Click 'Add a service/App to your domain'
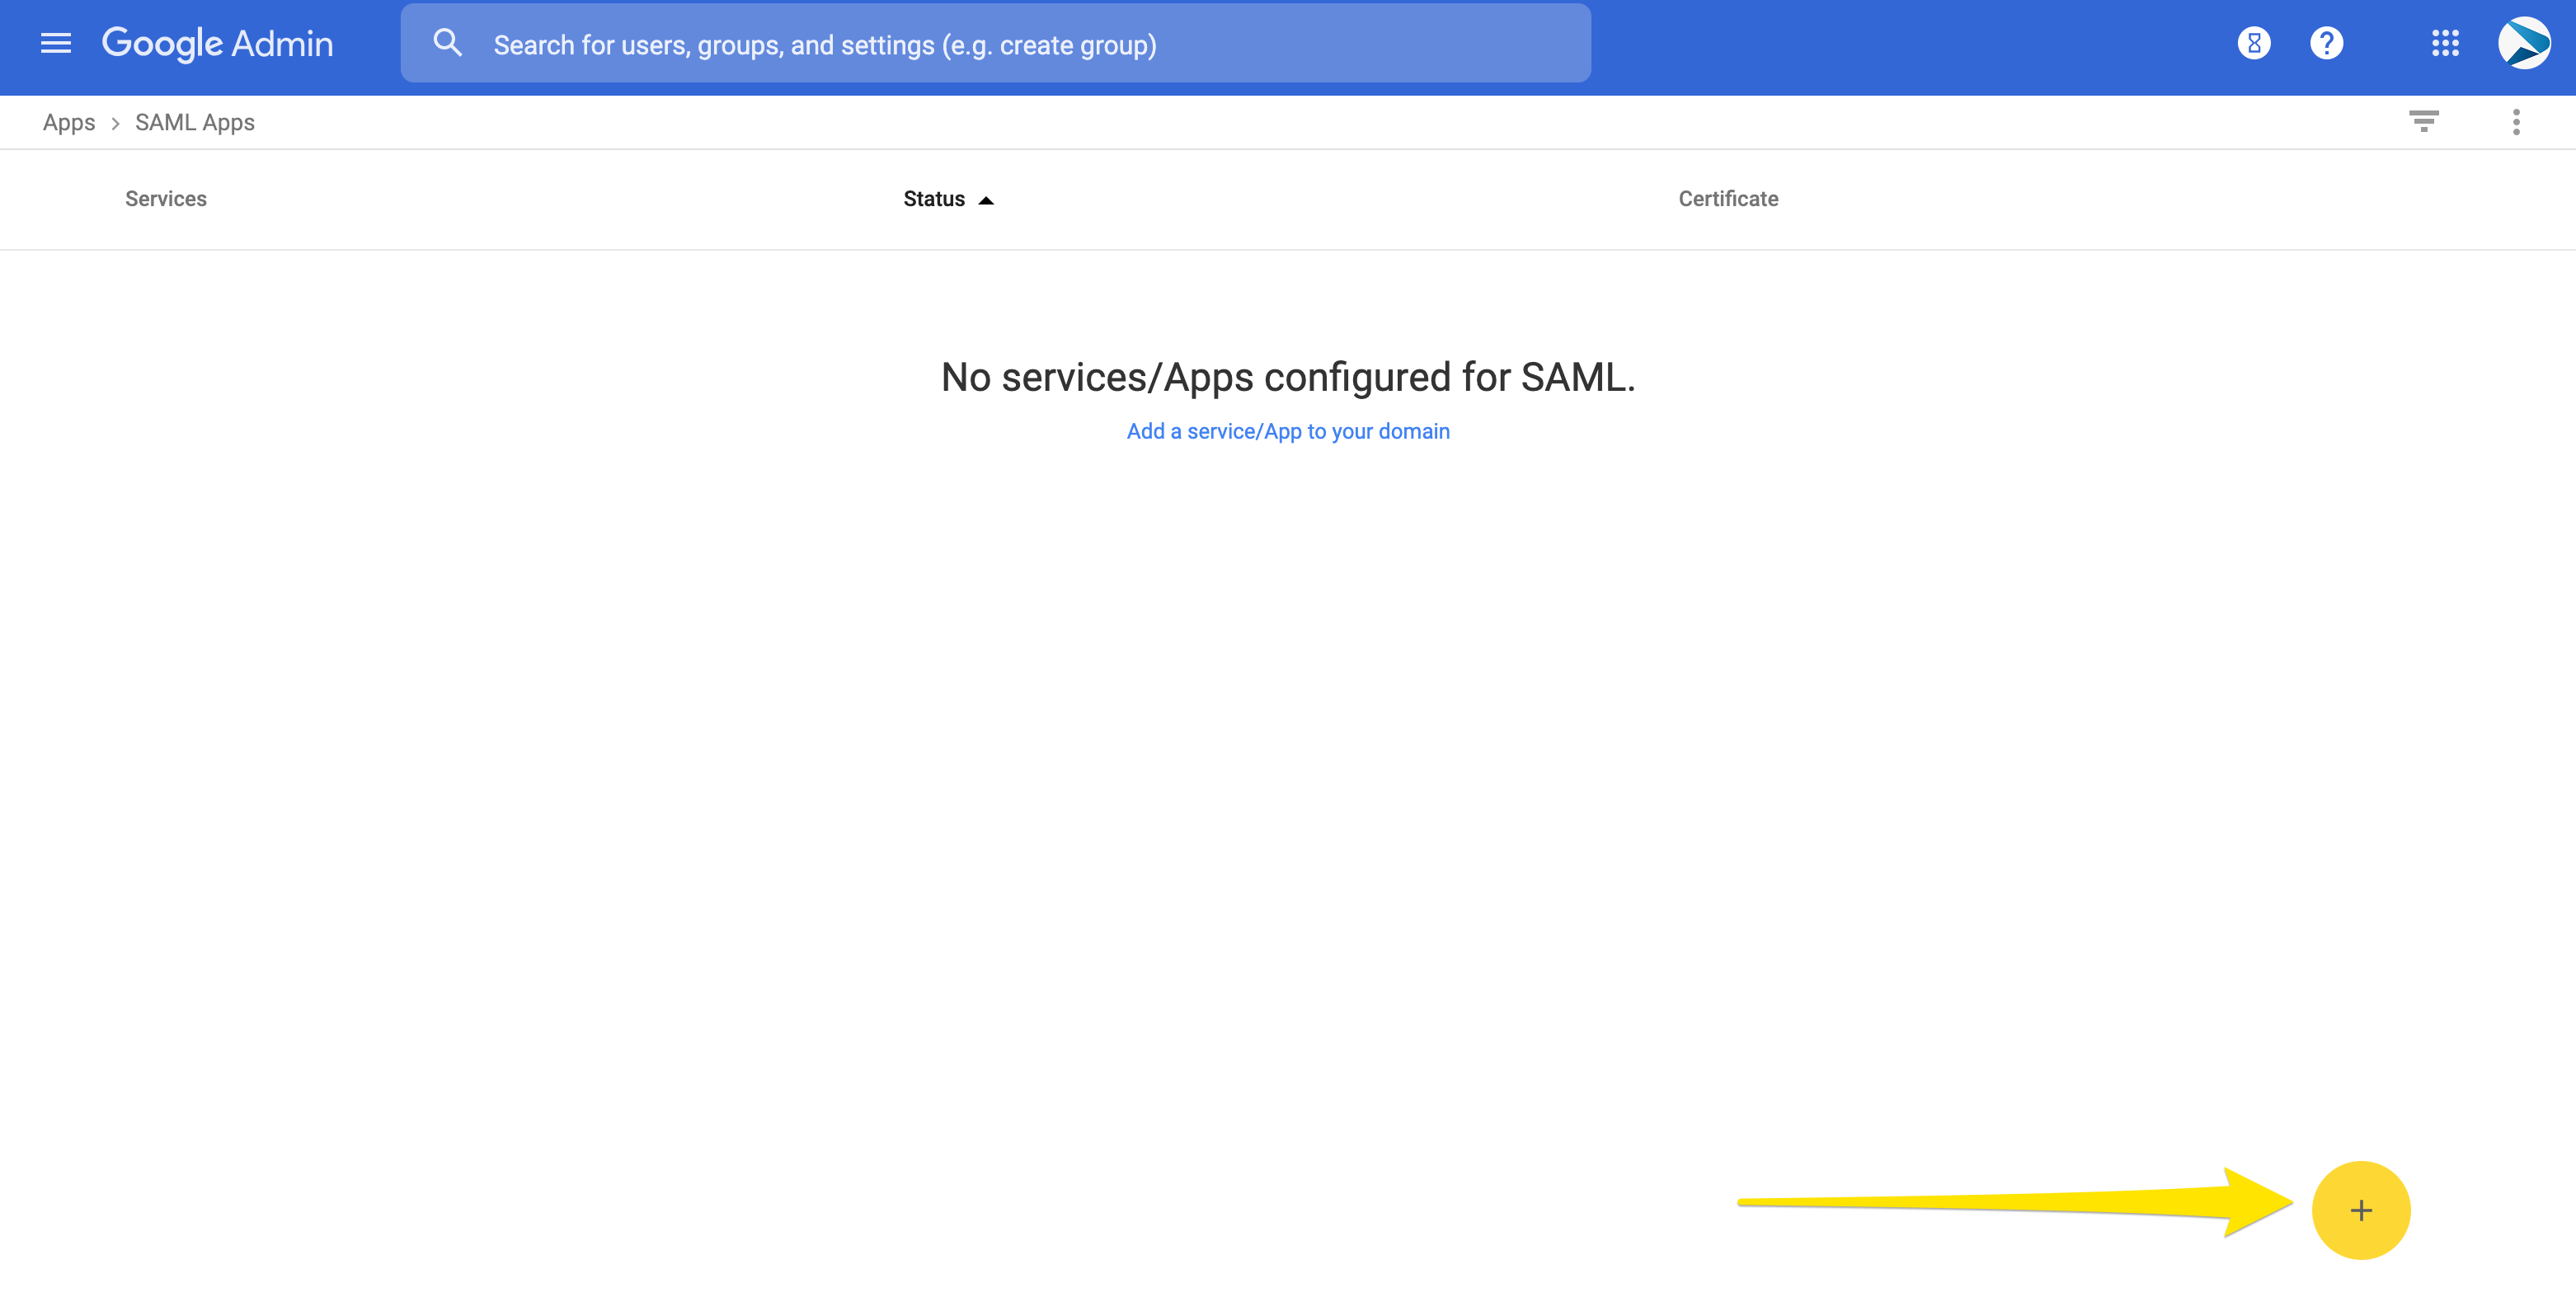The height and width of the screenshot is (1316, 2576). pos(1288,431)
